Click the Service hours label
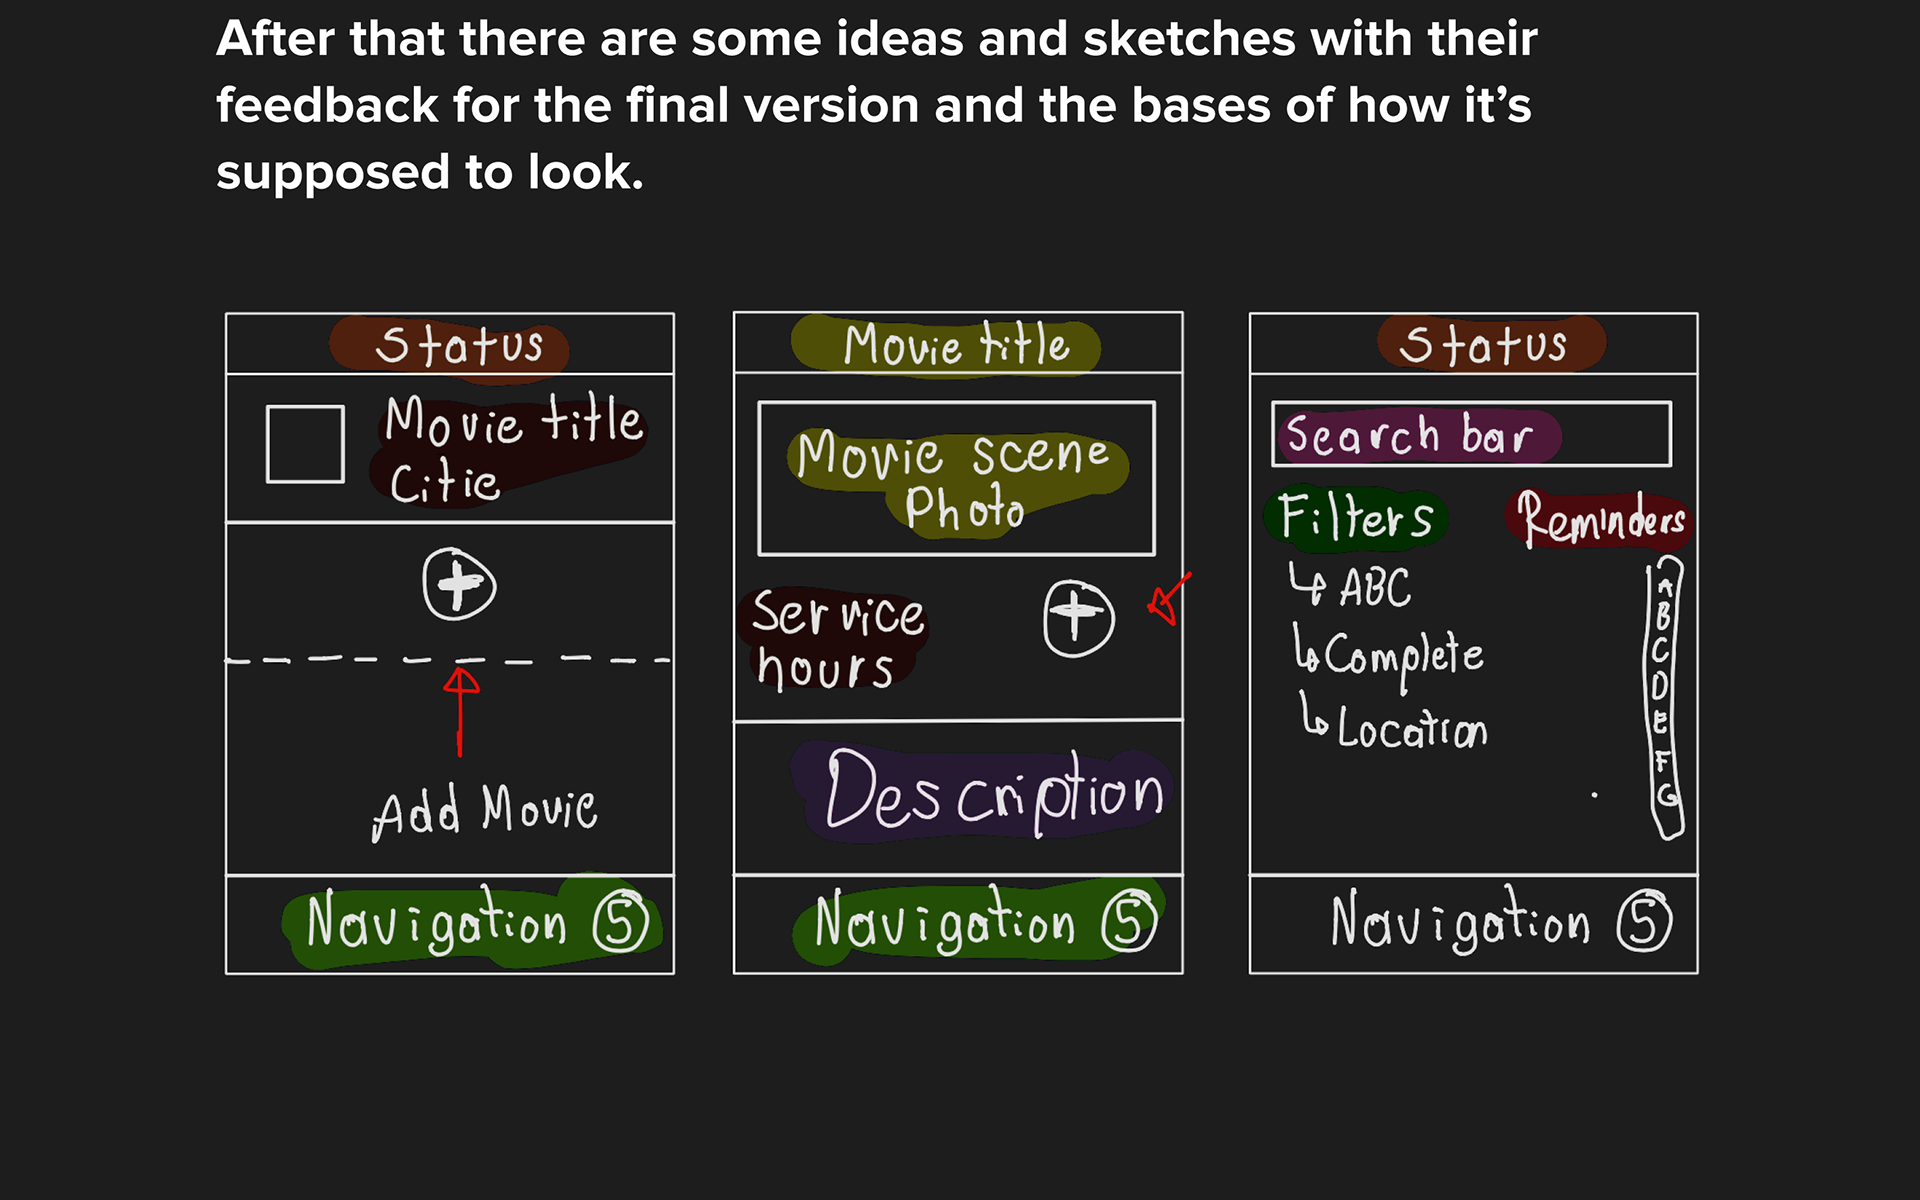 (834, 640)
